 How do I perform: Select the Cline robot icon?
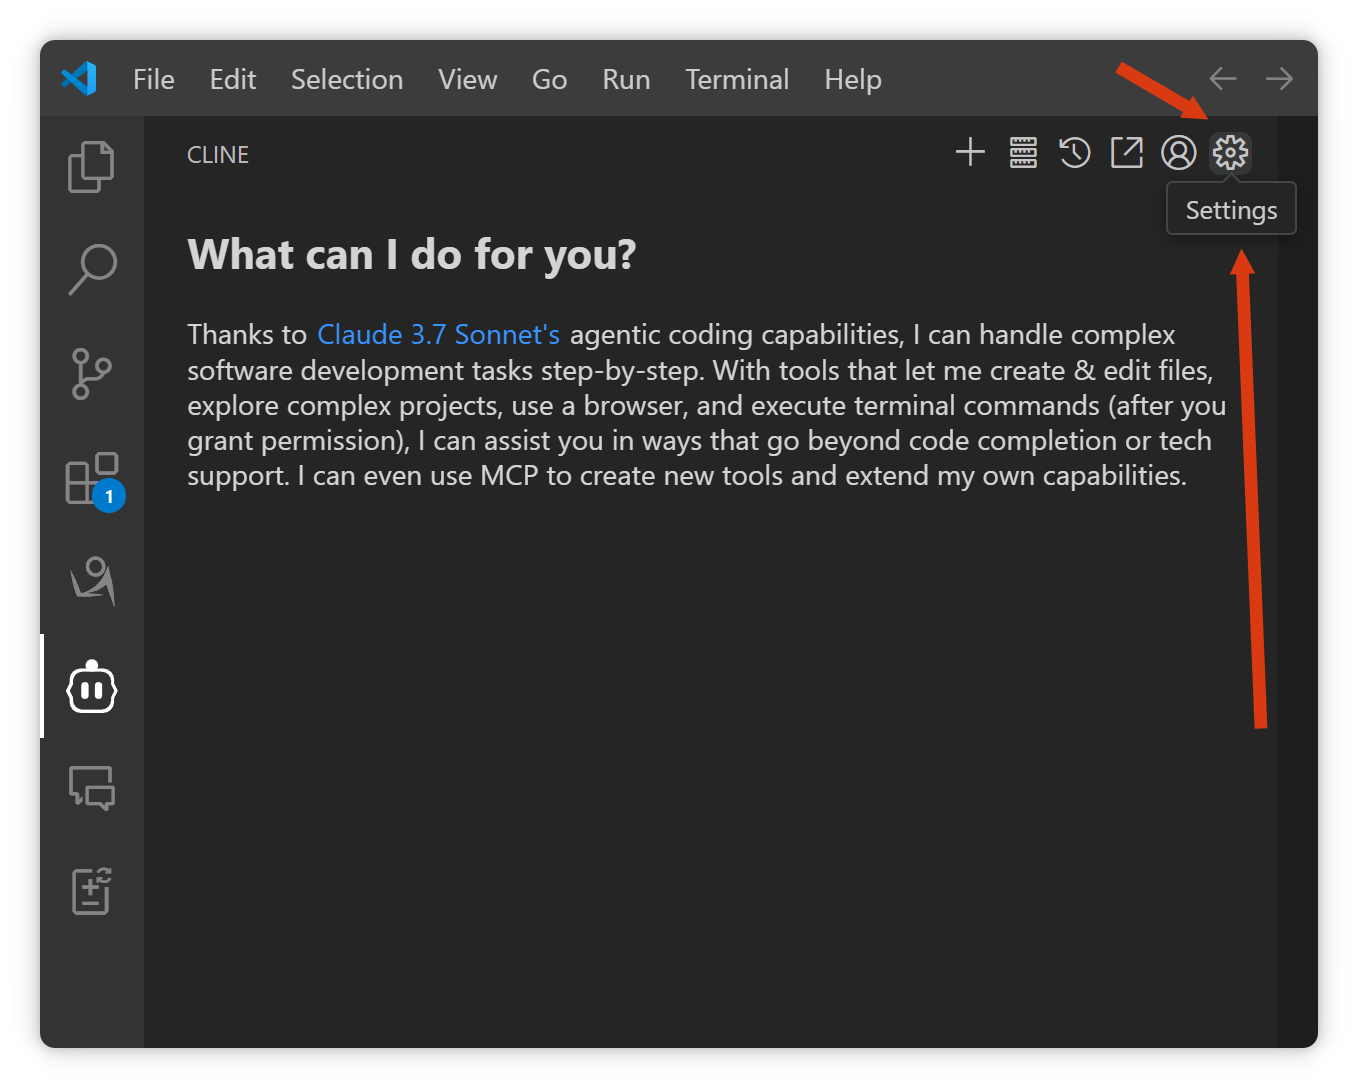91,687
